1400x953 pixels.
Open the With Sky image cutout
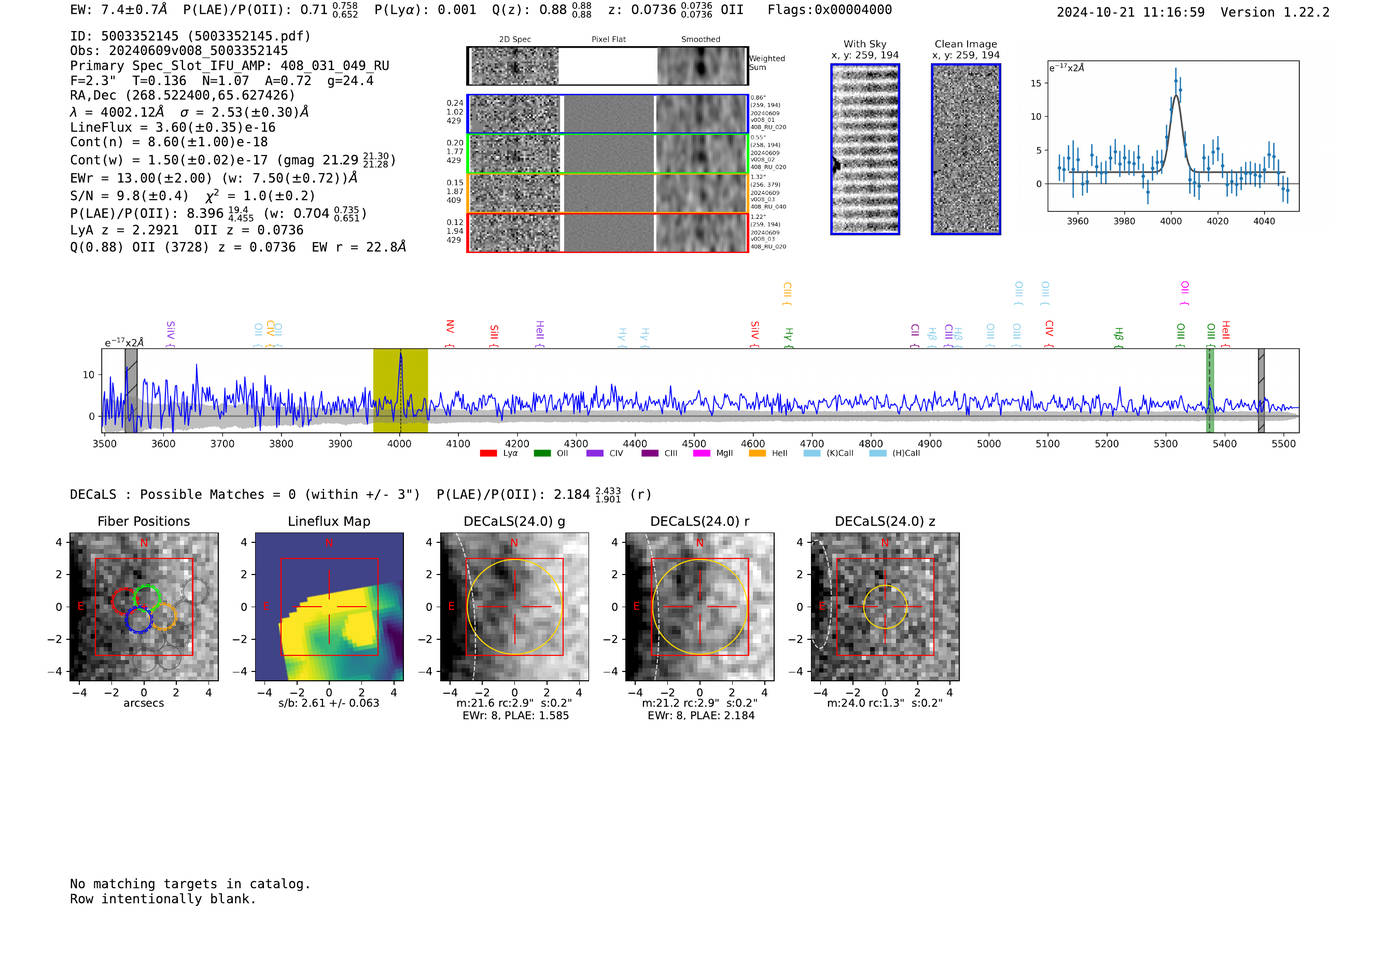click(x=865, y=149)
